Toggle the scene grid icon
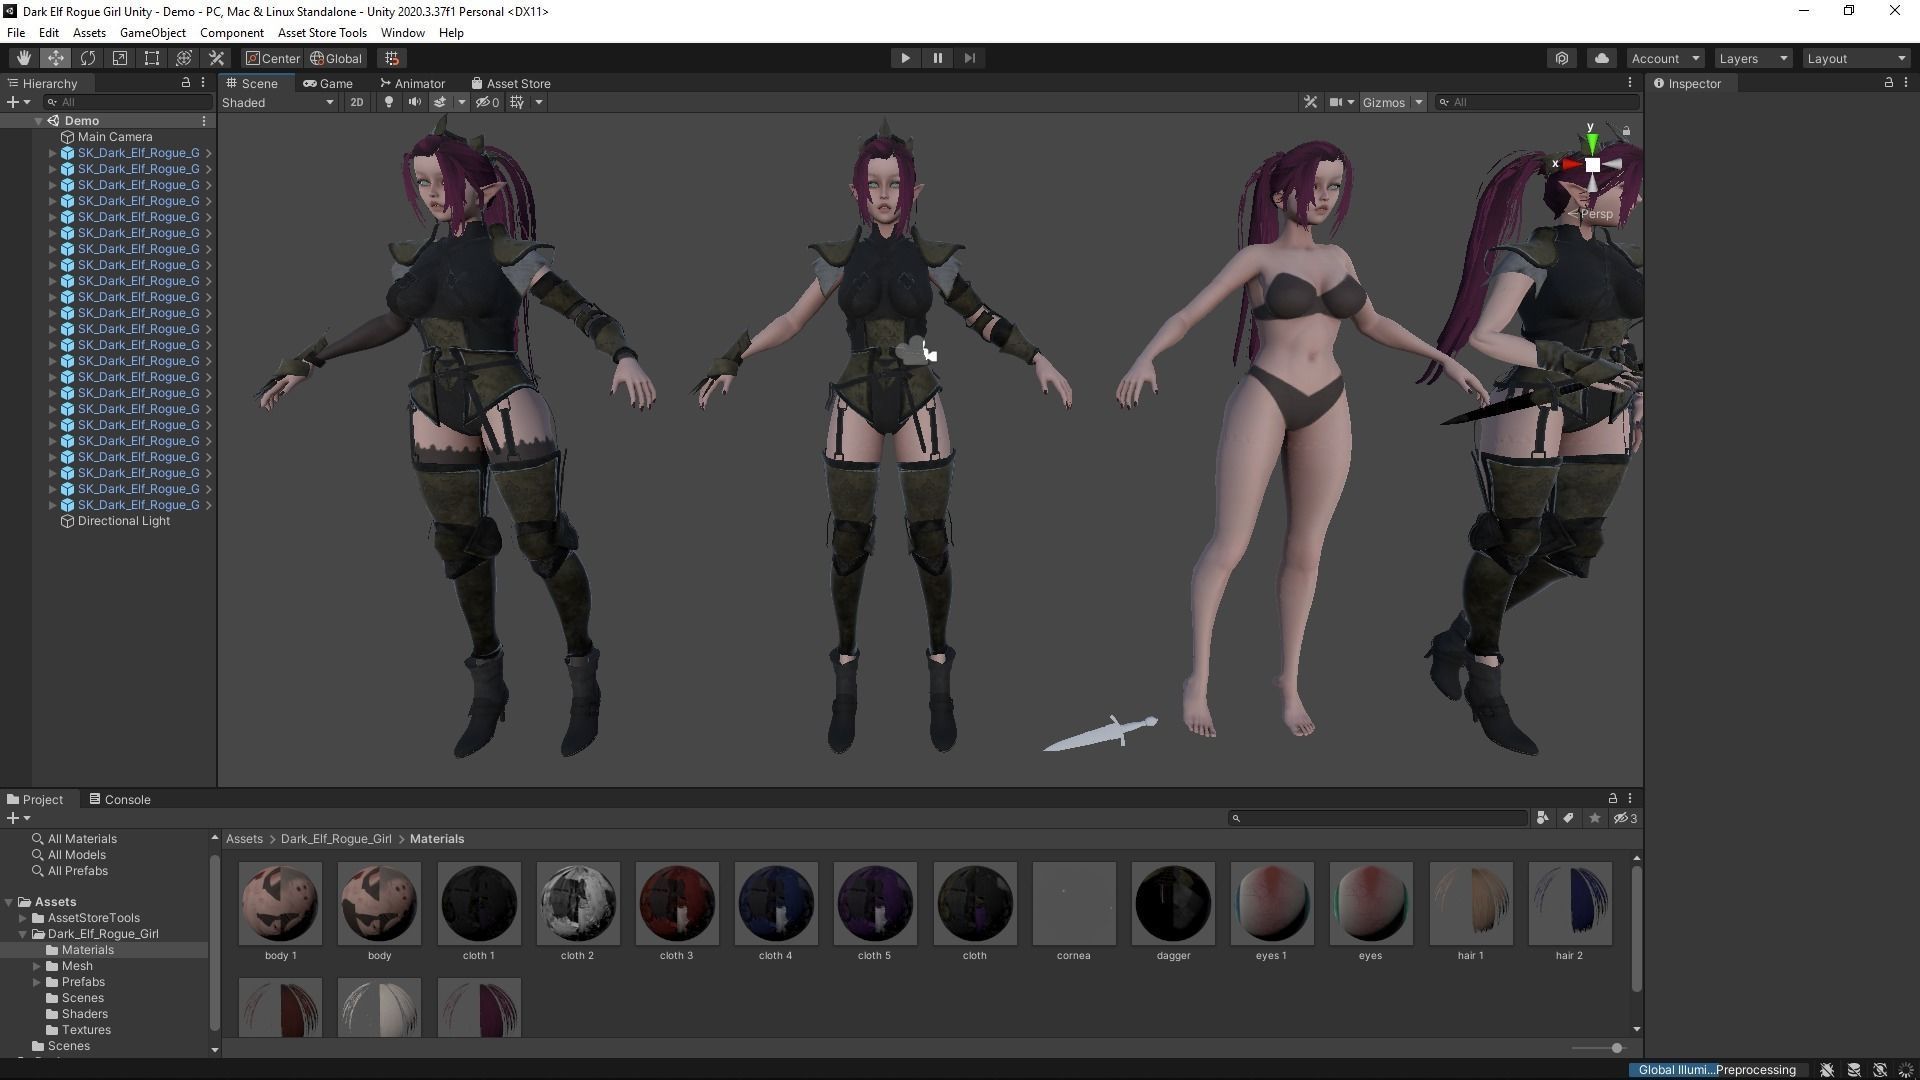The height and width of the screenshot is (1080, 1920). point(517,102)
